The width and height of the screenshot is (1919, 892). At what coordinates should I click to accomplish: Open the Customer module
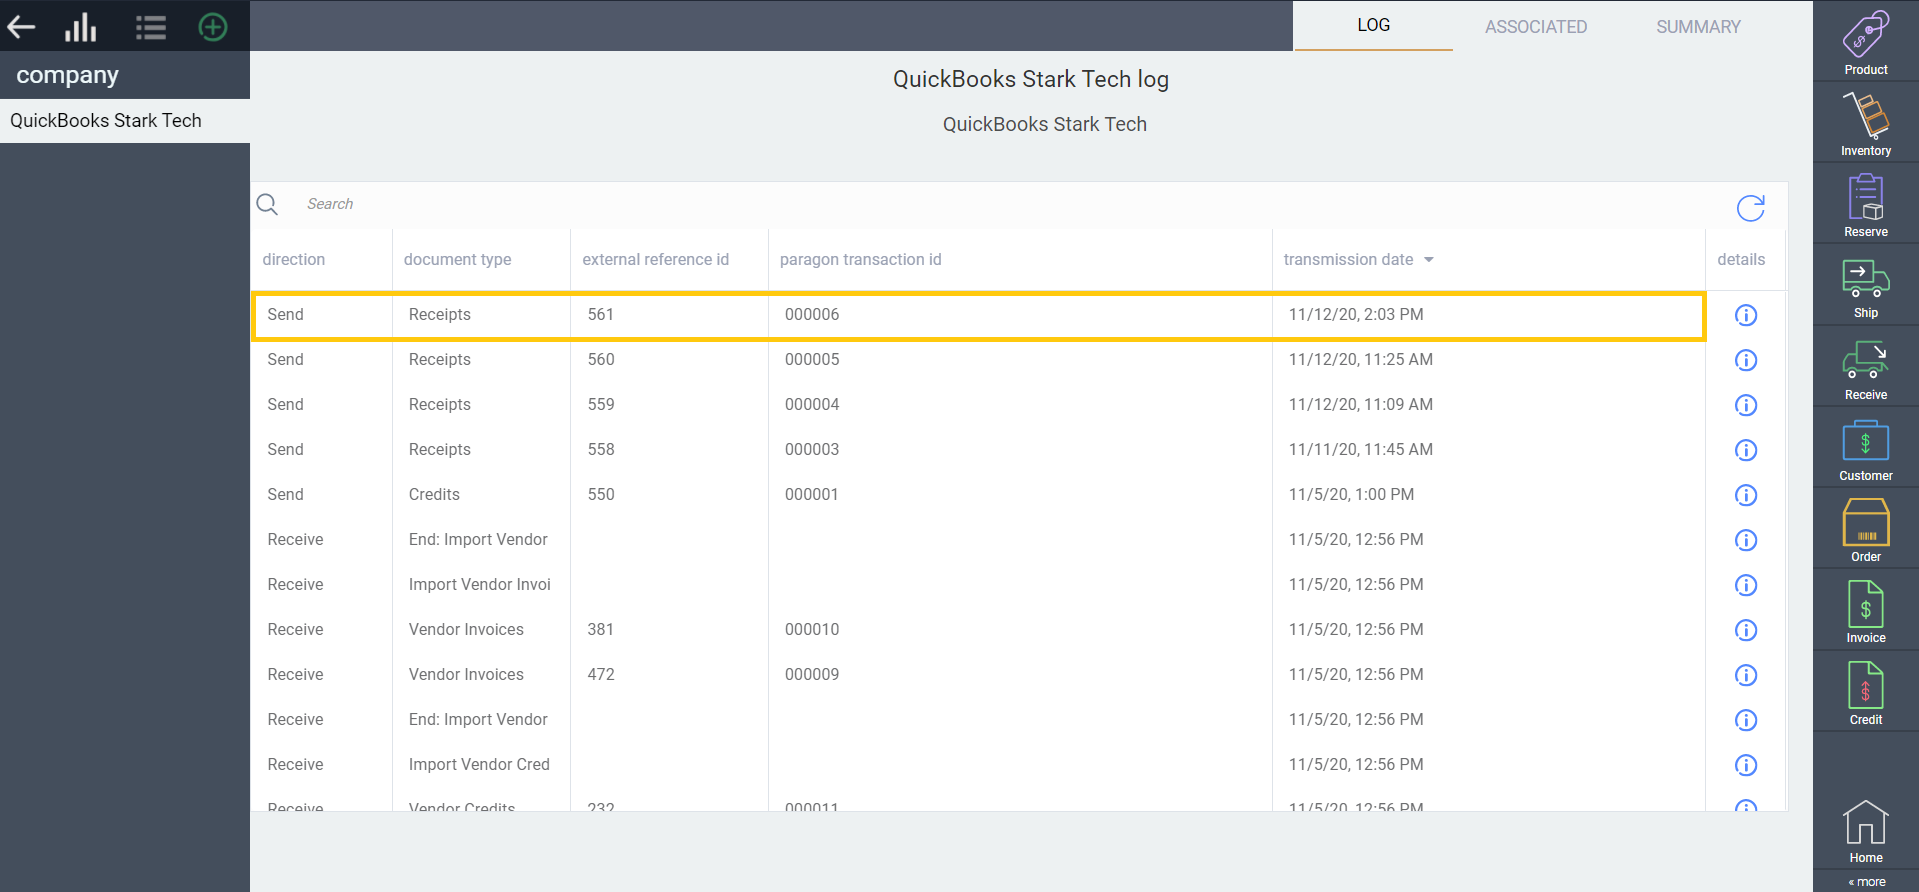(1866, 450)
